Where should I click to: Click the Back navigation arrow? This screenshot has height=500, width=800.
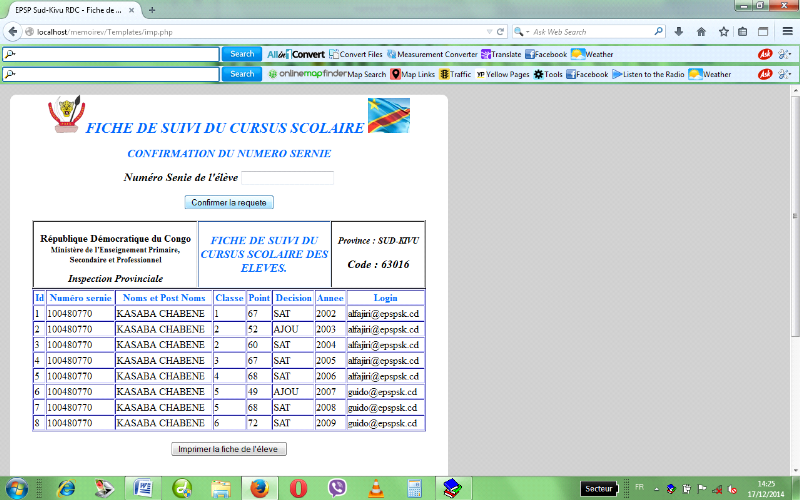(x=14, y=31)
